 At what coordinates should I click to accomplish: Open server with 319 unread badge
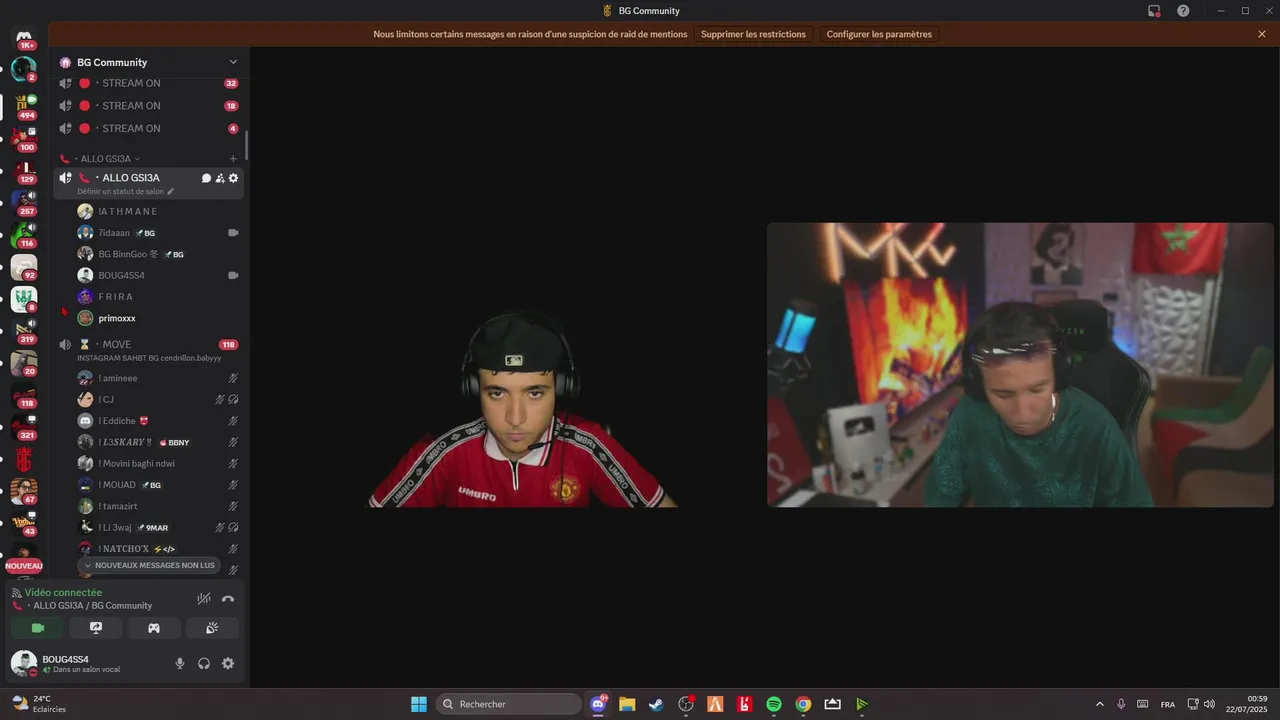coord(24,331)
